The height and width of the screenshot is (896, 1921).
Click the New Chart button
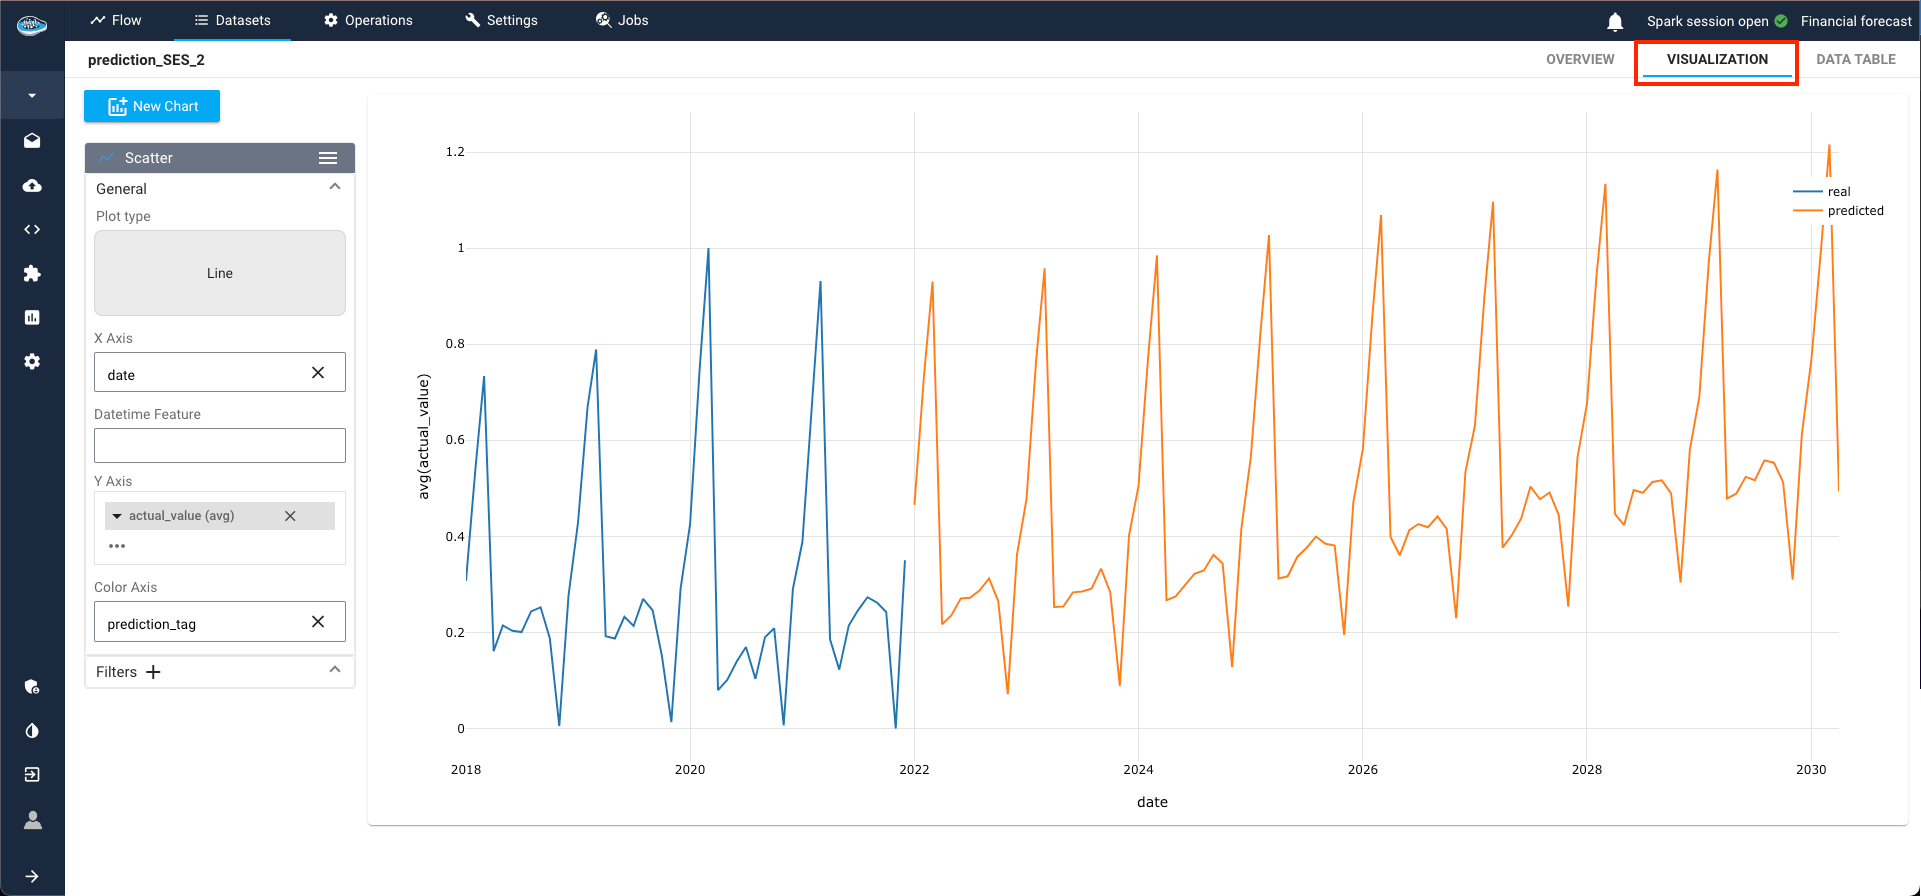click(x=152, y=106)
